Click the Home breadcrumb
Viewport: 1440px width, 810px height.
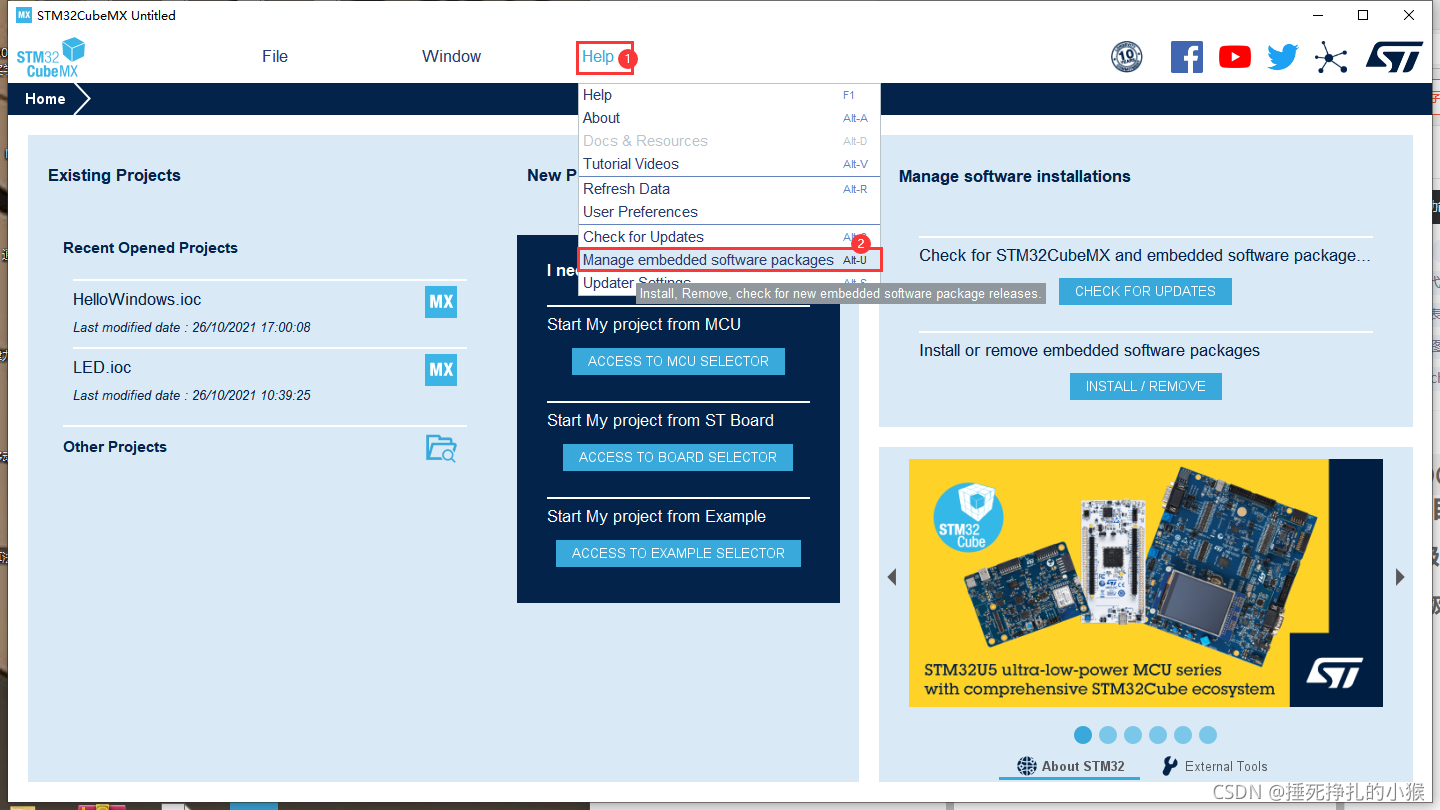(45, 99)
